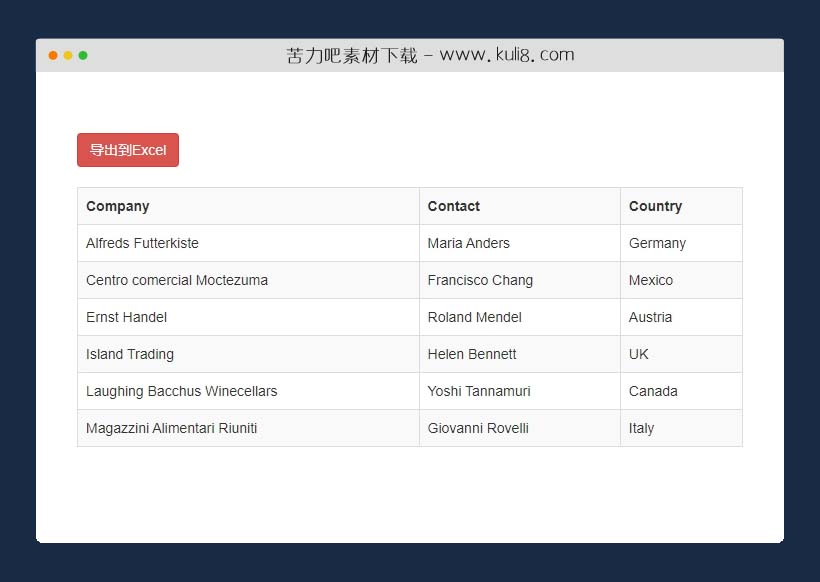Select the Roland Mendel contact cell
This screenshot has height=582, width=820.
(474, 317)
